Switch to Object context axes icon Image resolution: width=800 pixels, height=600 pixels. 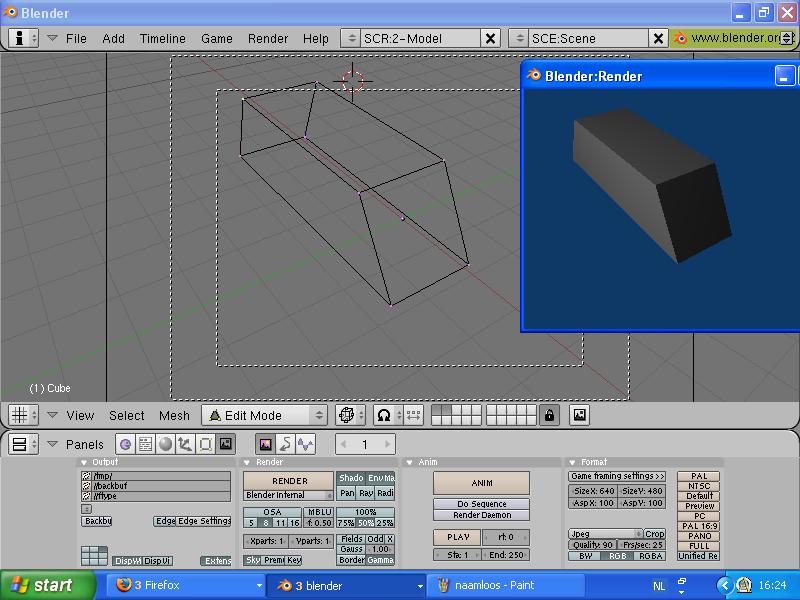(x=185, y=444)
